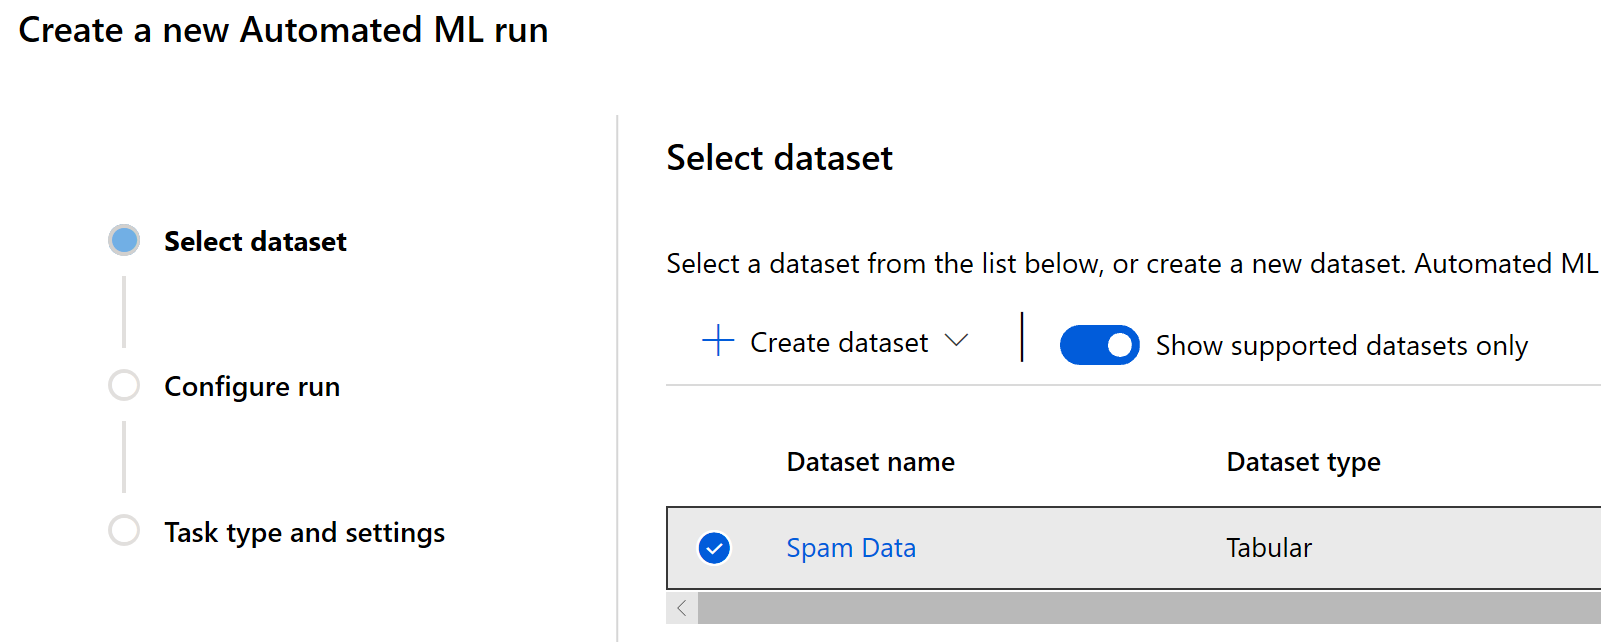Sort by the Dataset type column header
The height and width of the screenshot is (642, 1601).
(1303, 462)
